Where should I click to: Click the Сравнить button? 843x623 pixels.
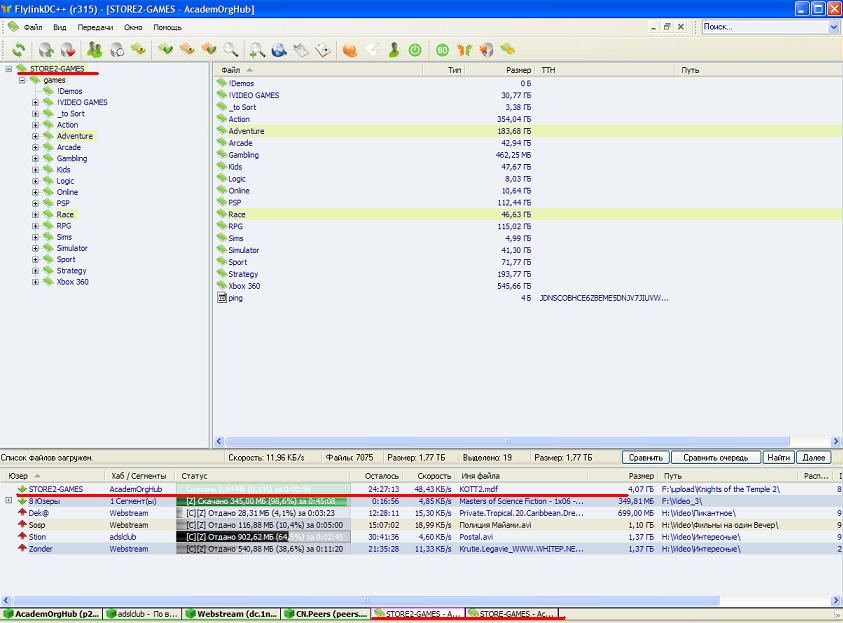[x=646, y=457]
